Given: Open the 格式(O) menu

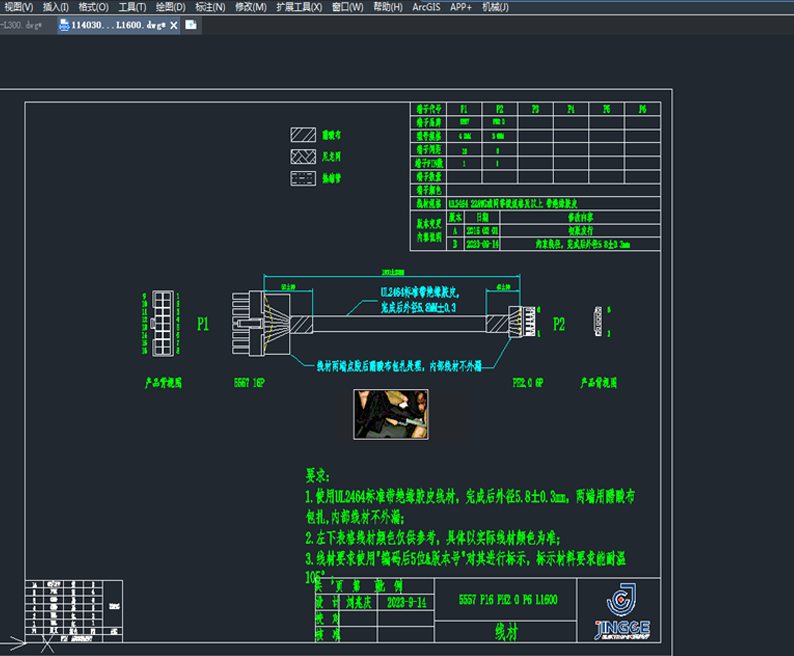Looking at the screenshot, I should pyautogui.click(x=94, y=7).
